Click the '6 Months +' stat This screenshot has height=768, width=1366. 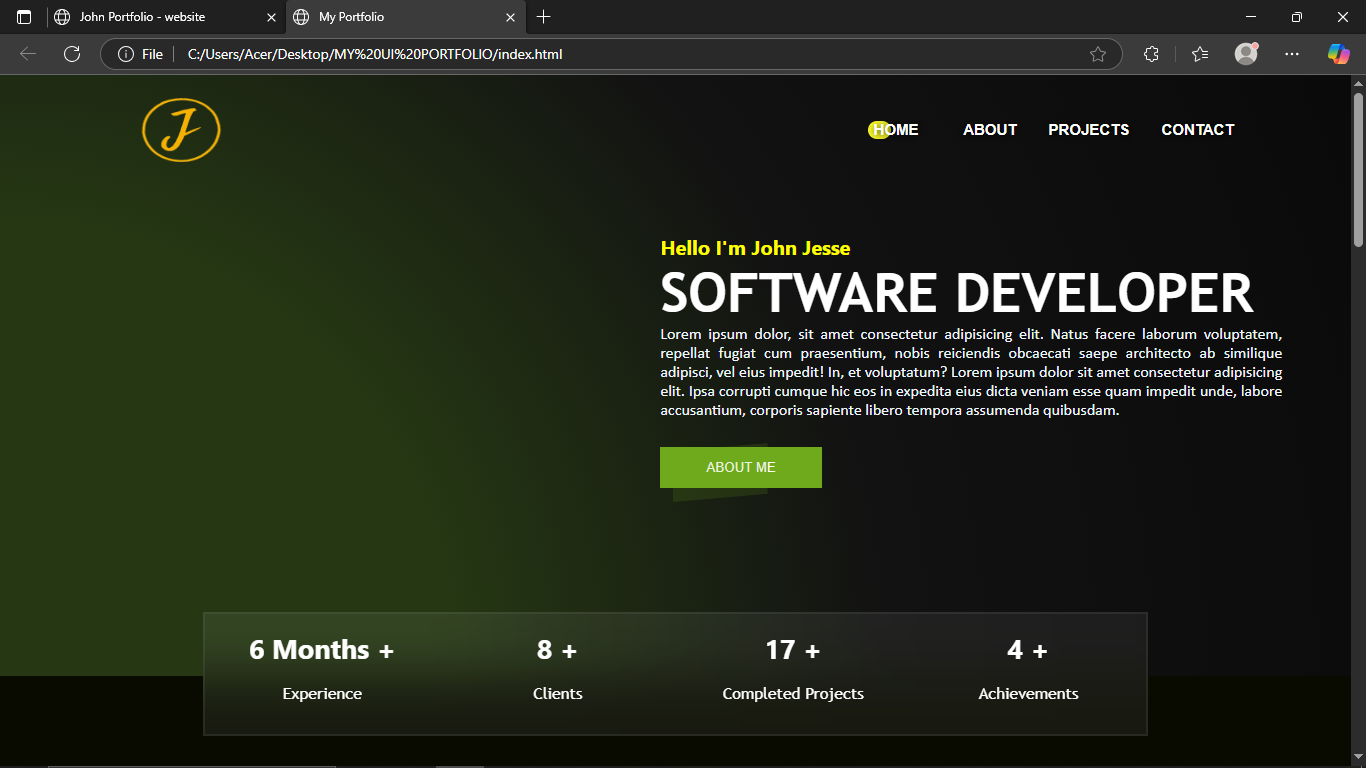click(322, 650)
